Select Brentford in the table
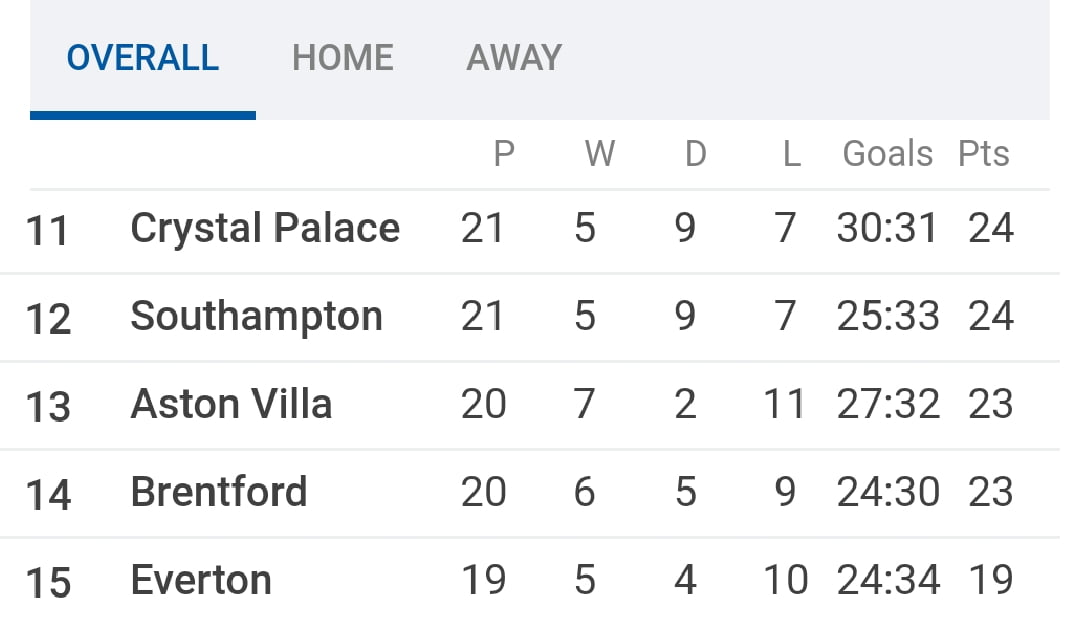 (x=218, y=493)
